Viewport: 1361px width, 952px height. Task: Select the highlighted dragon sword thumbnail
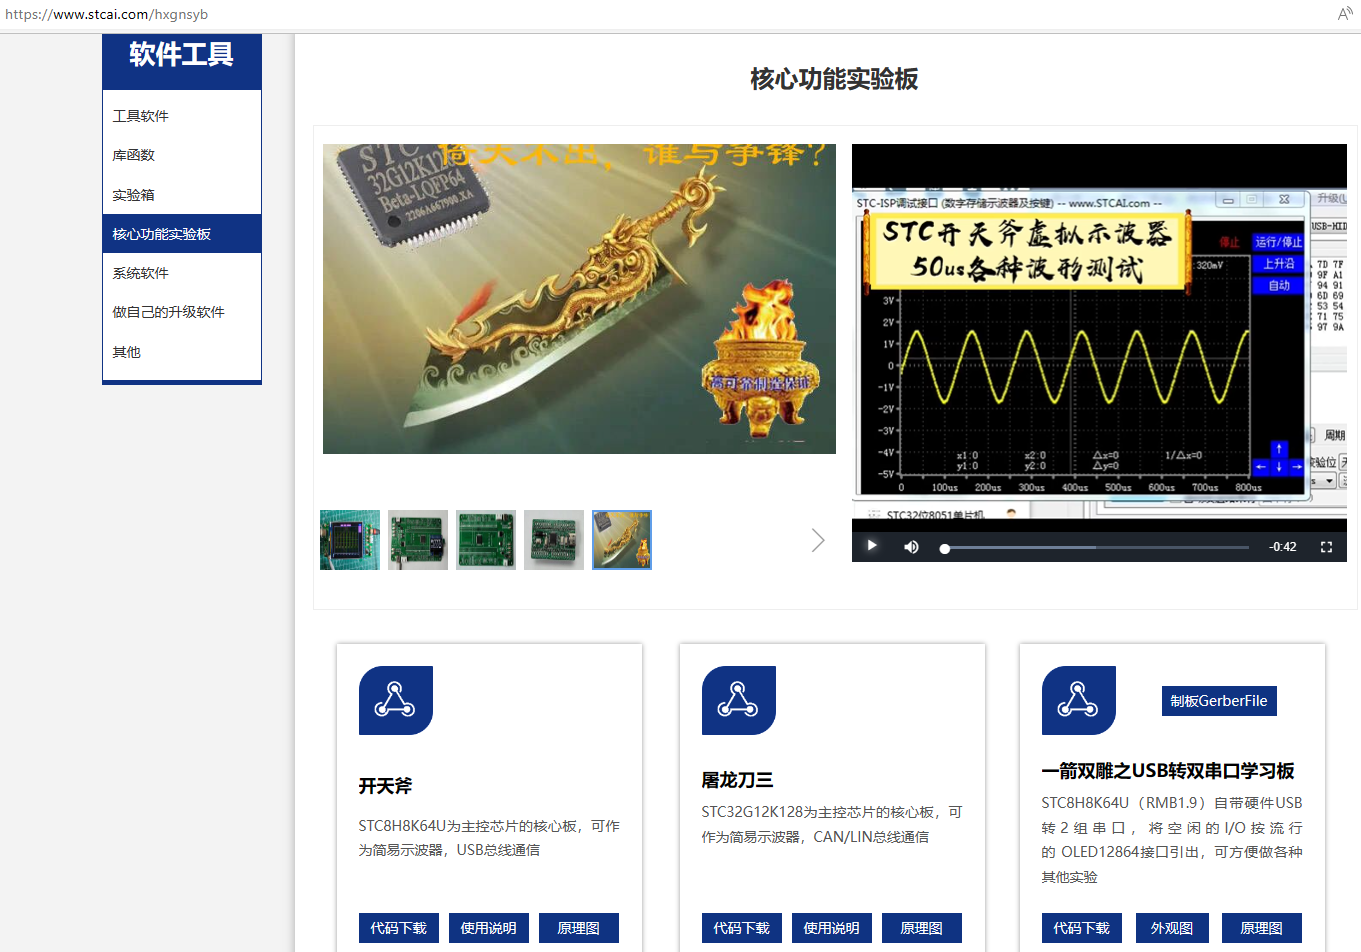coord(622,540)
